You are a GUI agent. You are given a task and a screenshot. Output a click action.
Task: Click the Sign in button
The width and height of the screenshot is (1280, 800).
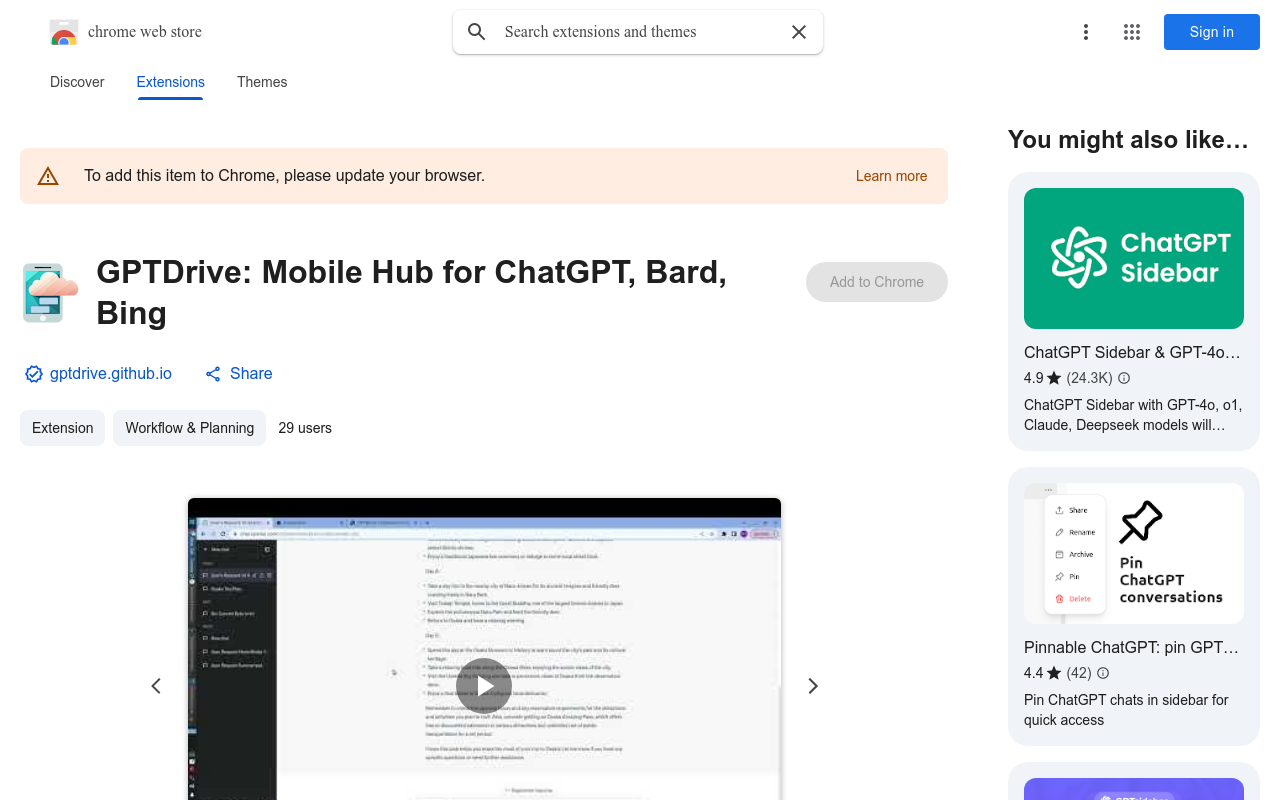click(1212, 32)
